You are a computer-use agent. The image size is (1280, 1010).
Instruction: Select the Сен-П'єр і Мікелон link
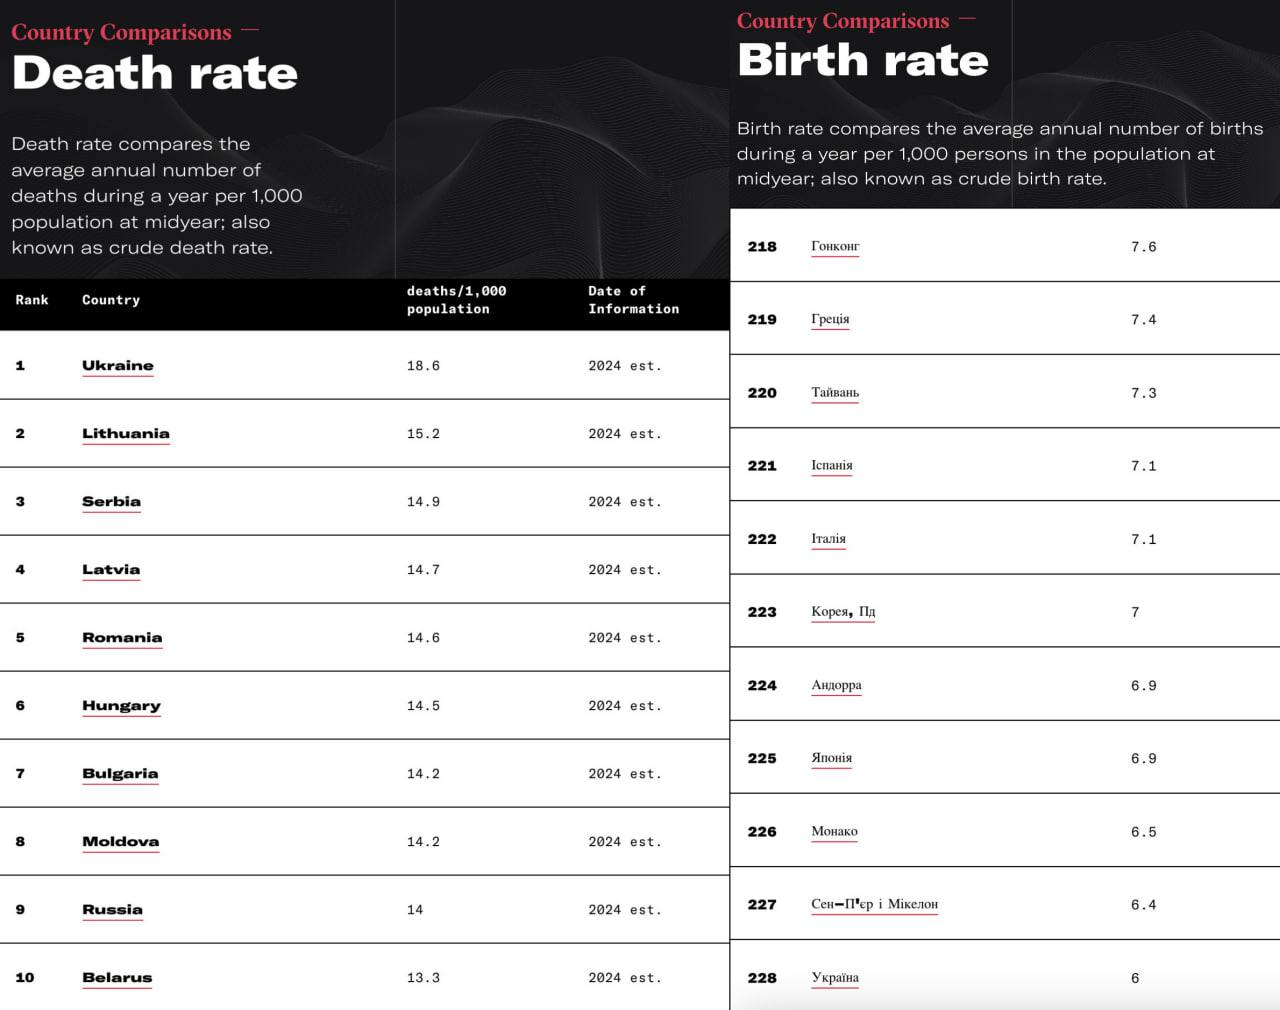point(874,904)
